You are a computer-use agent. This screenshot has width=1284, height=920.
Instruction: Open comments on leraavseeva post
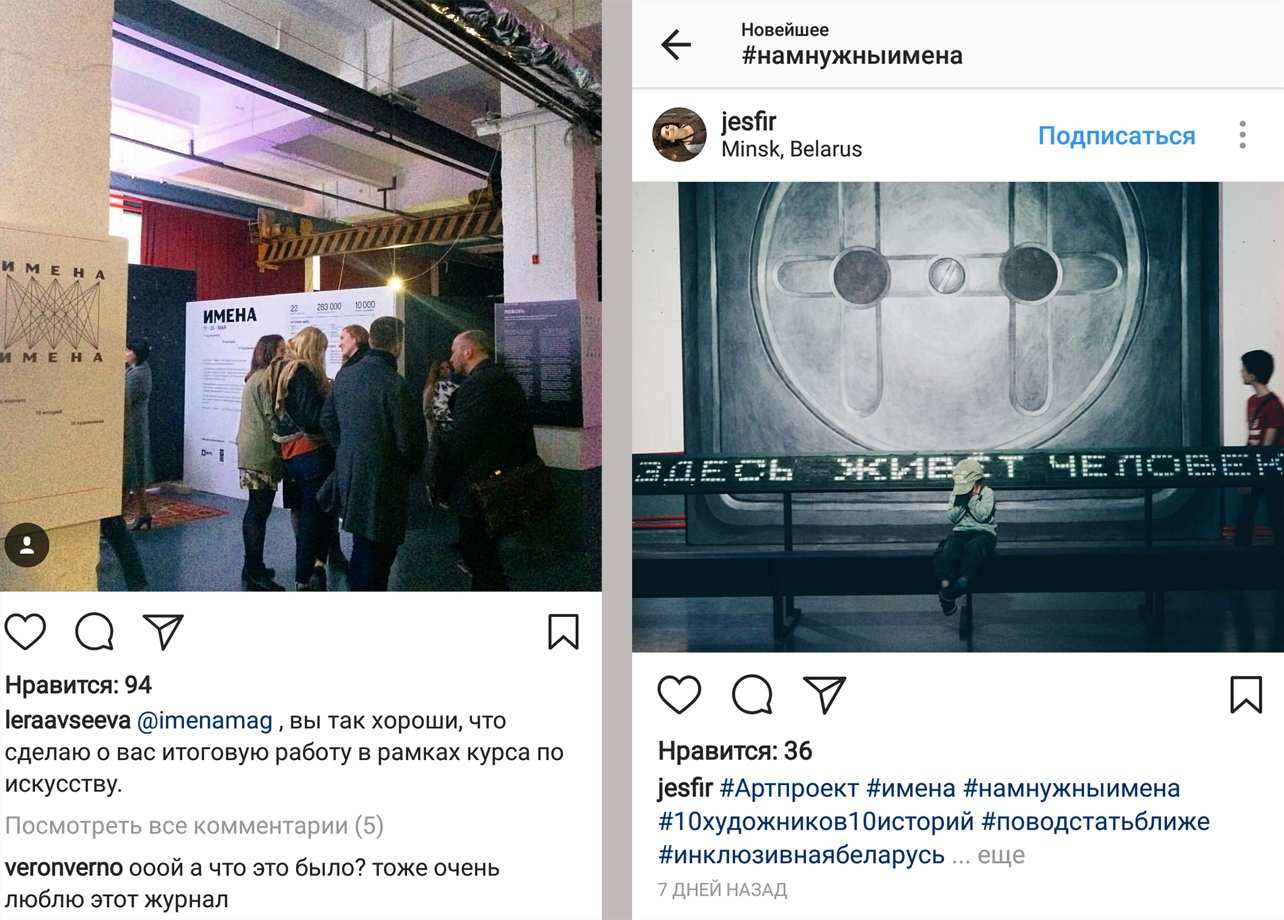(95, 632)
